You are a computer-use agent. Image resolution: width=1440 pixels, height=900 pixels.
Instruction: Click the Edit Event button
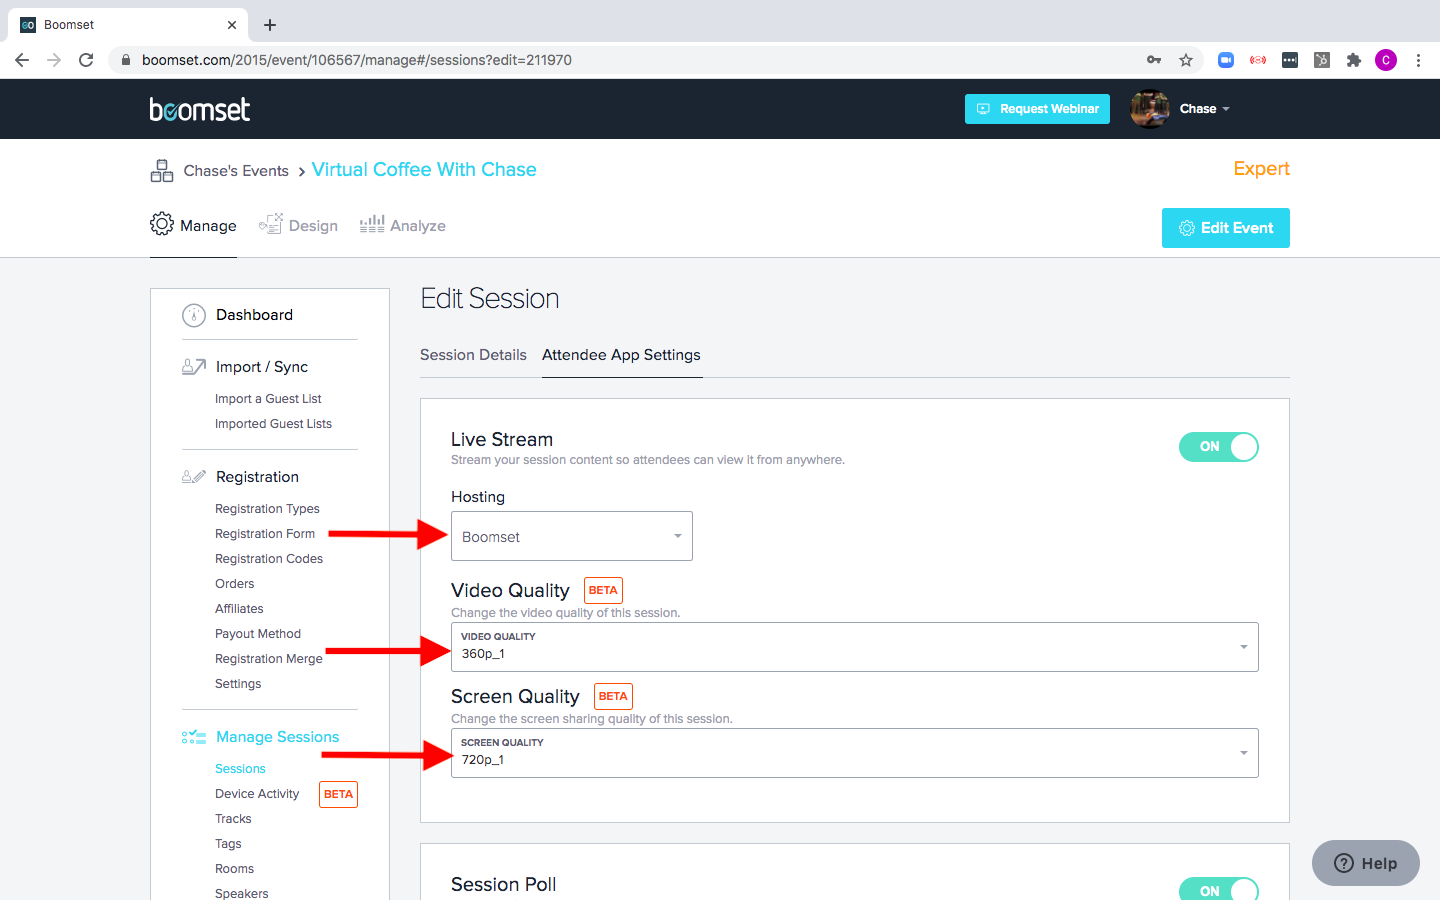[x=1226, y=228]
